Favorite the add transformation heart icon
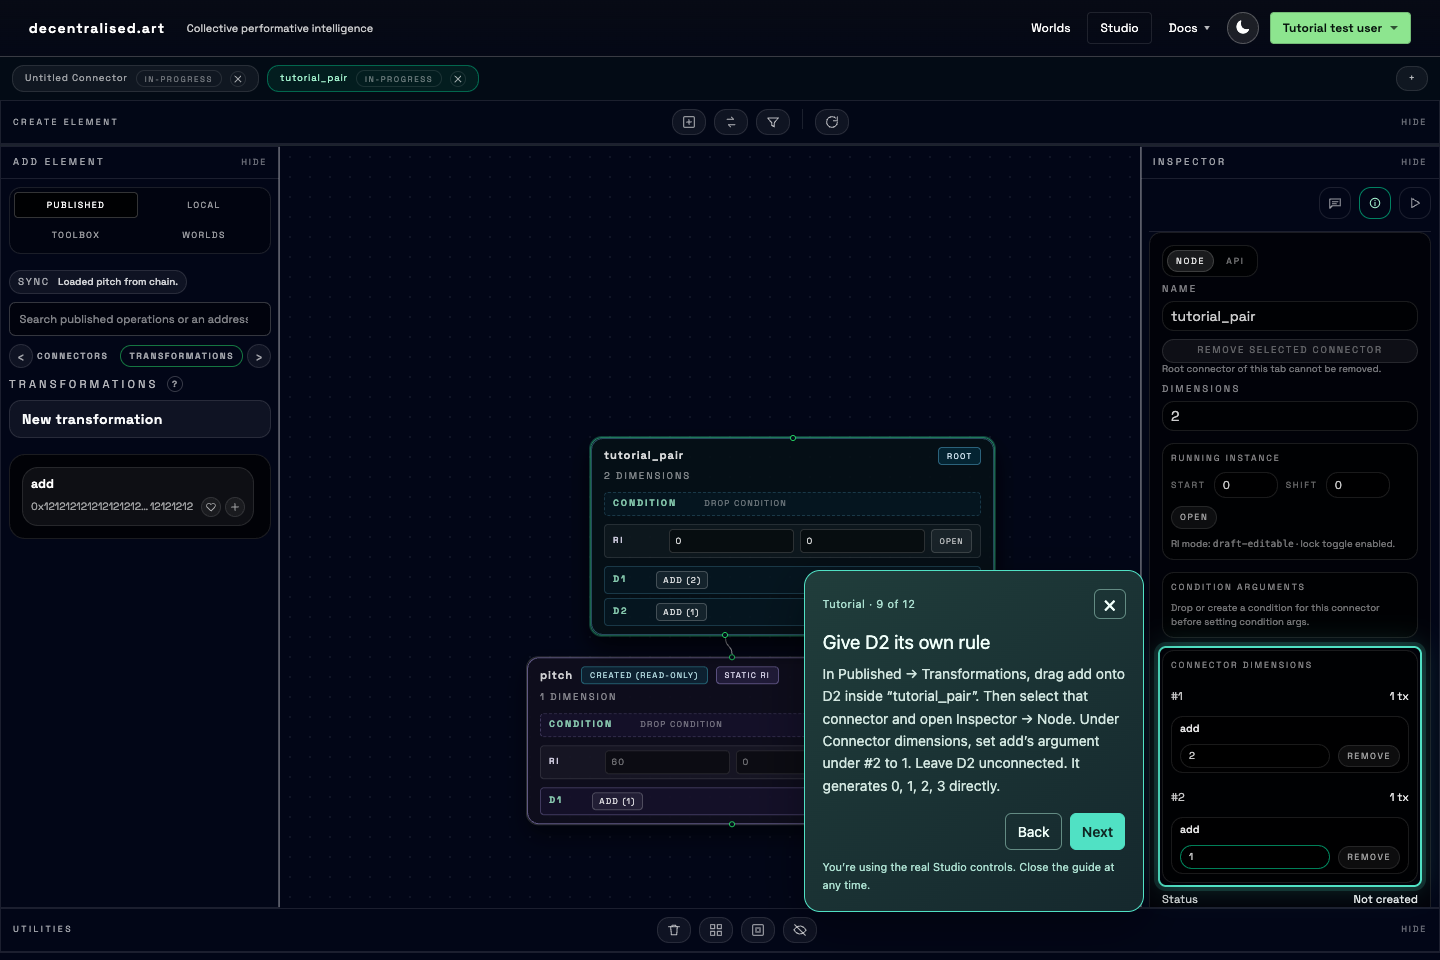The width and height of the screenshot is (1440, 960). [x=211, y=507]
